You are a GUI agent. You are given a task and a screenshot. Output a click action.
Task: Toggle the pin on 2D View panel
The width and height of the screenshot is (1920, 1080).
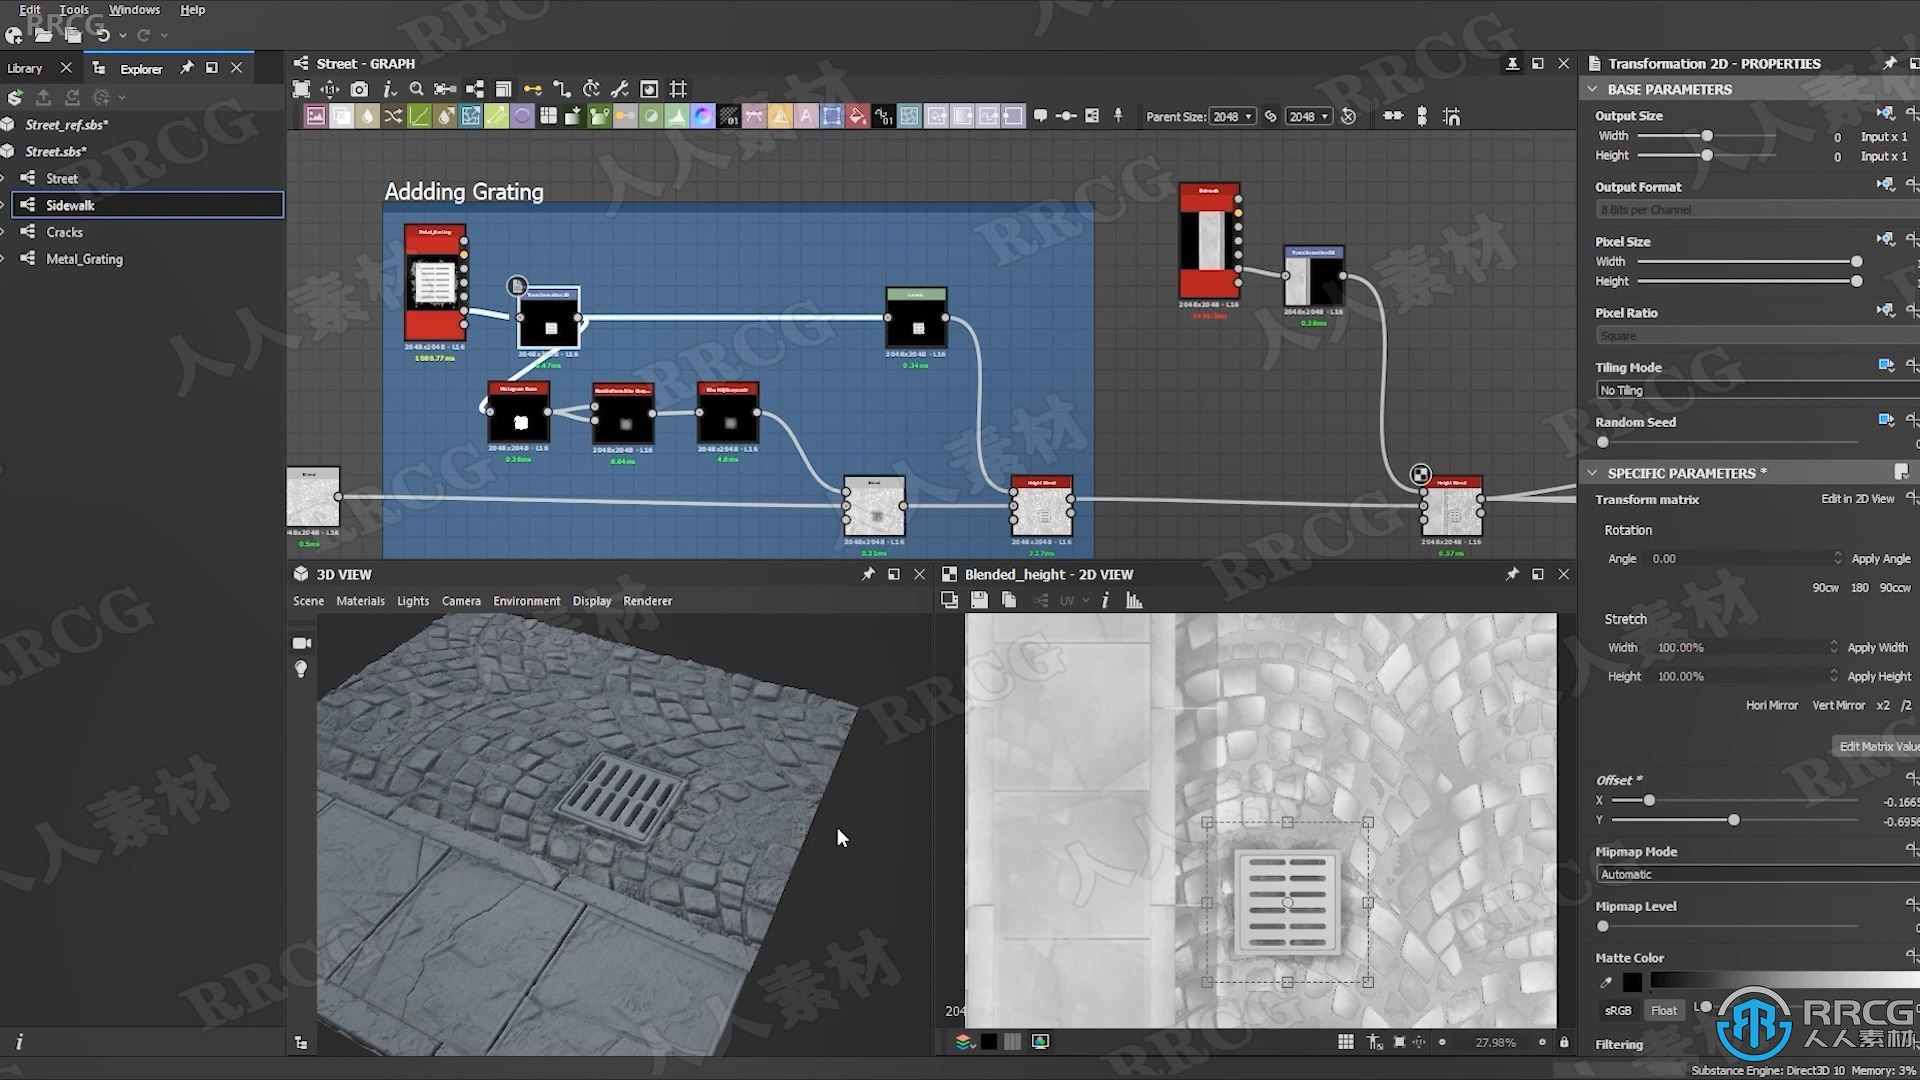click(1512, 574)
